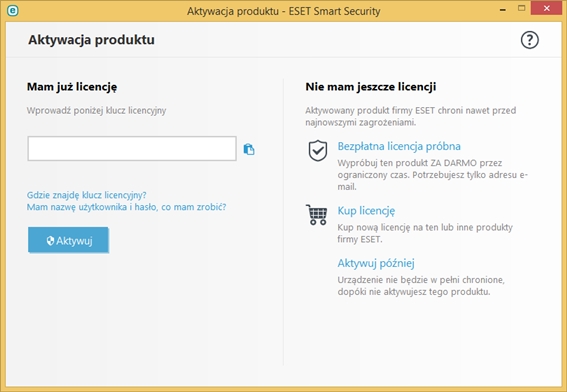The width and height of the screenshot is (567, 392).
Task: Select the 'Kup licencję' link
Action: tap(366, 210)
